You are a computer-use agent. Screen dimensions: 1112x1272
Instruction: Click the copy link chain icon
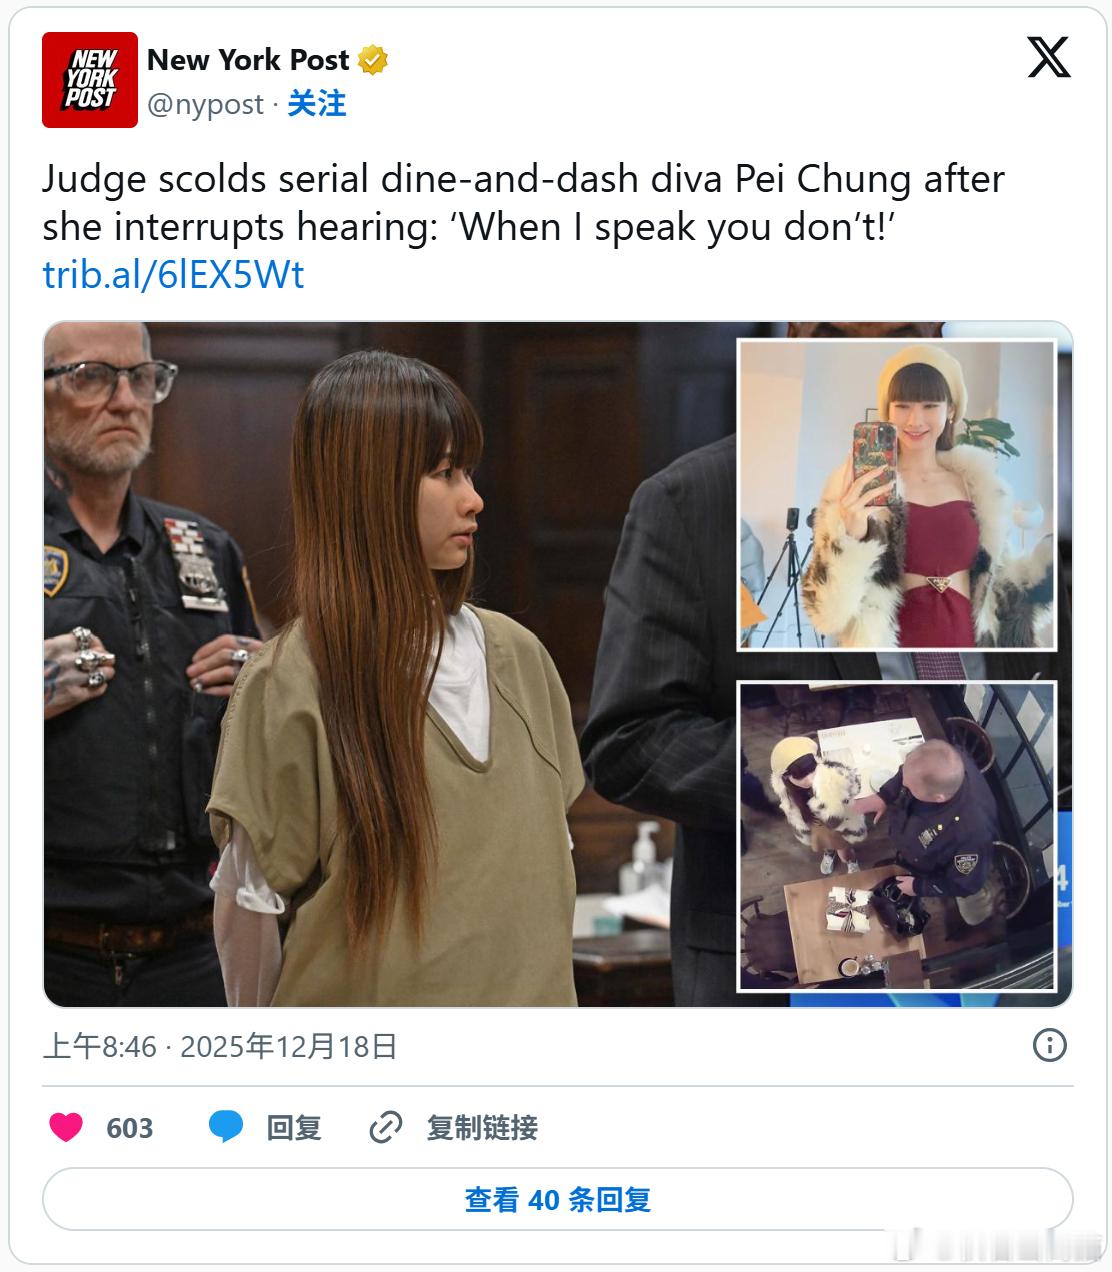385,1127
